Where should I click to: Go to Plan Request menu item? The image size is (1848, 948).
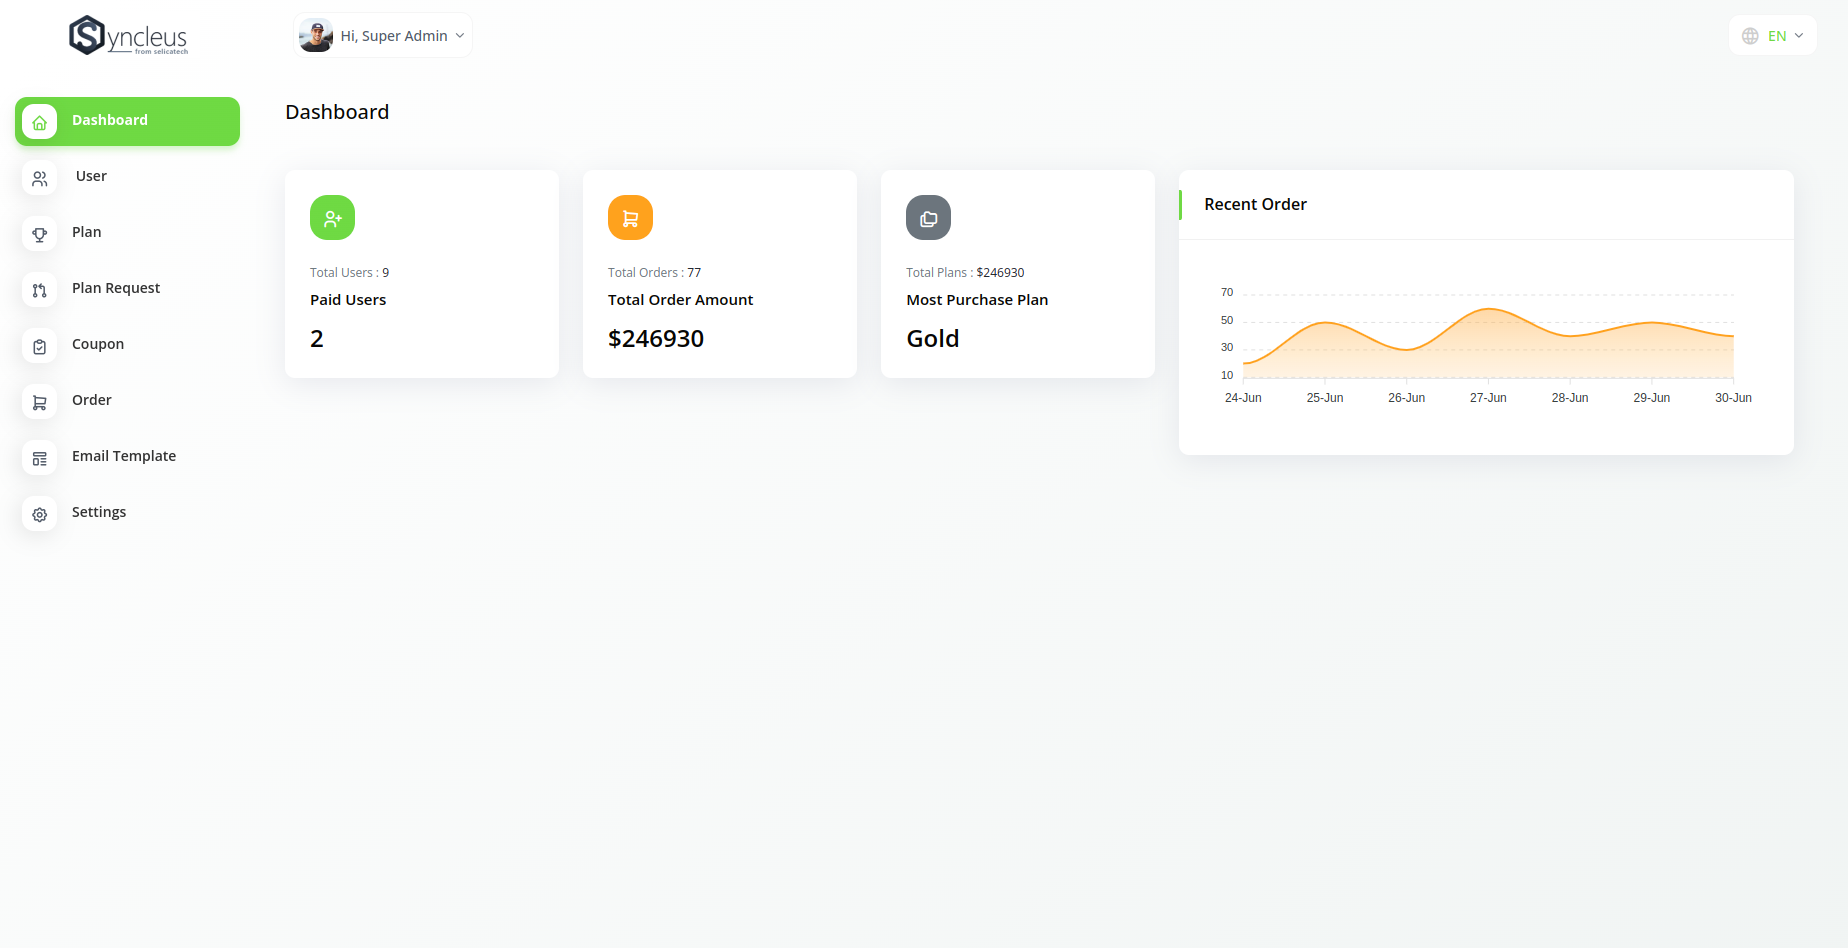116,288
